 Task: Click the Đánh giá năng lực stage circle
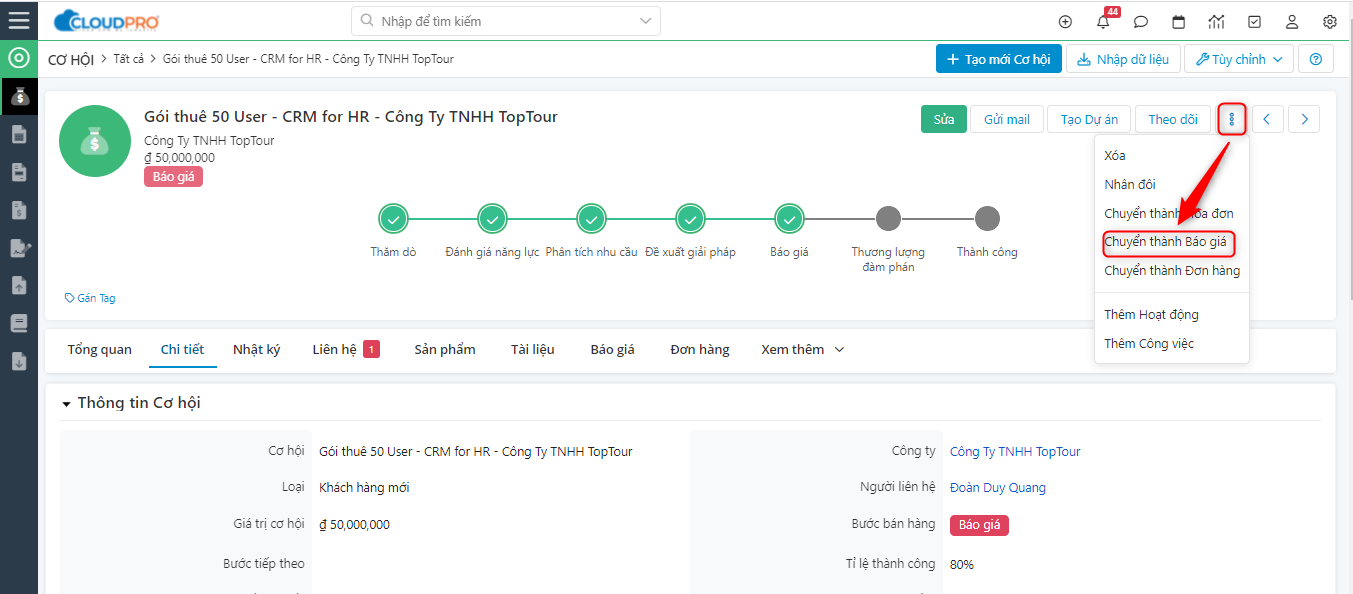(x=492, y=218)
